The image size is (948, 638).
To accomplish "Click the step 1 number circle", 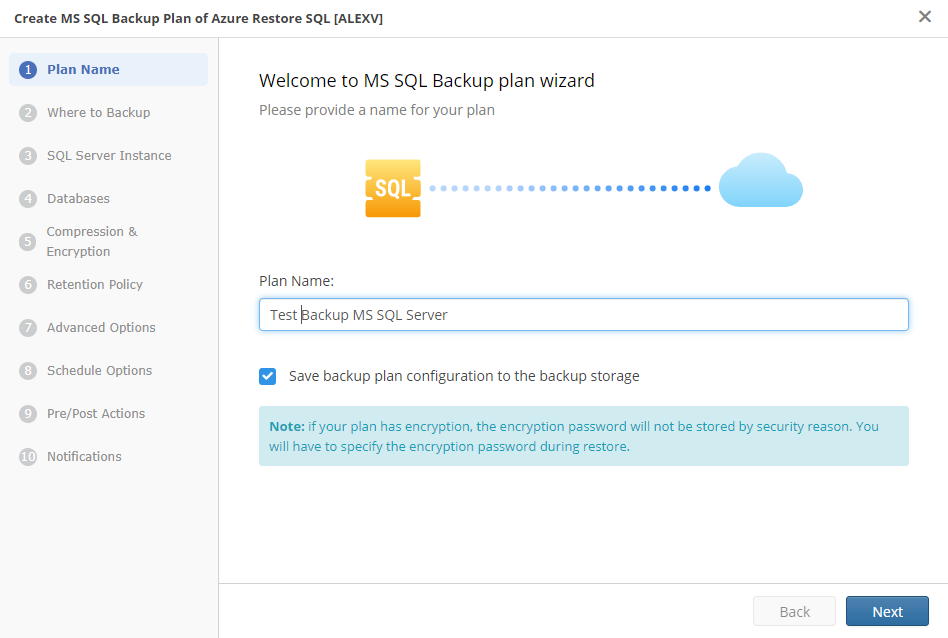I will coord(28,70).
